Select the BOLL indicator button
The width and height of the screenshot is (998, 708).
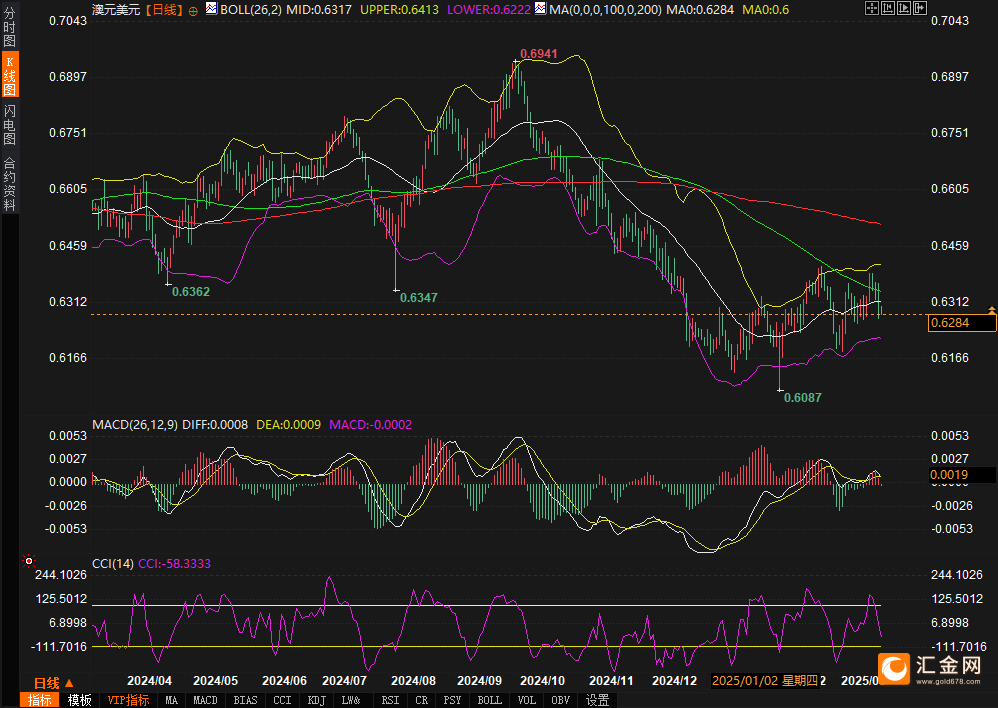(489, 700)
